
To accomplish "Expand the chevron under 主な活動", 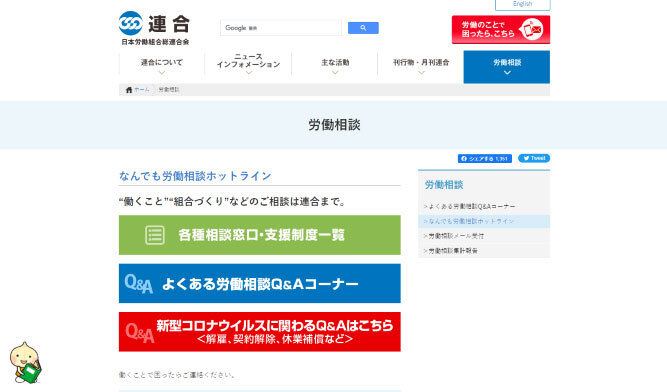I will coord(335,73).
